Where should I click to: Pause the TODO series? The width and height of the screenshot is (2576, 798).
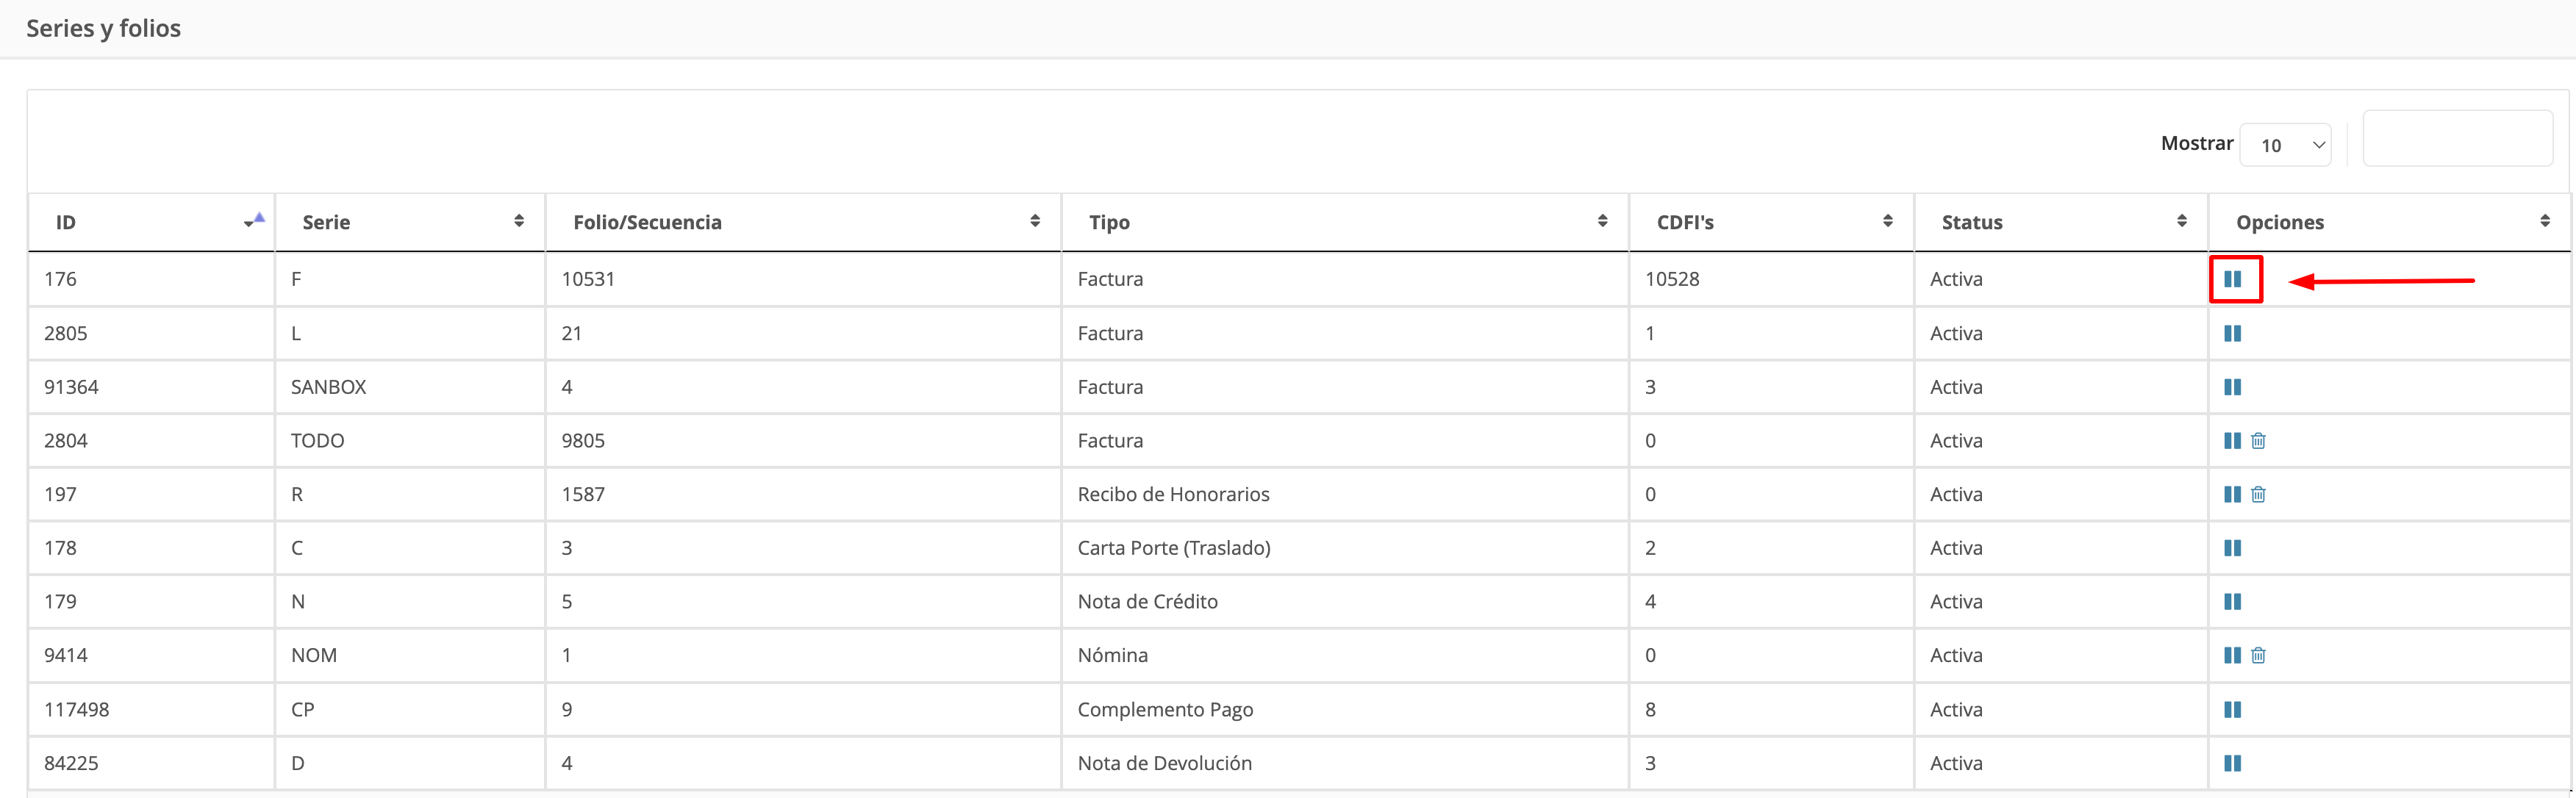pos(2232,441)
